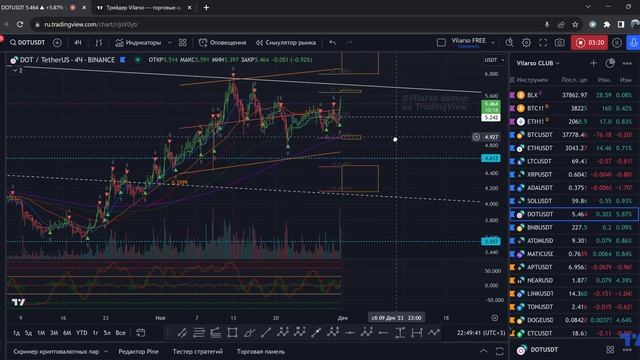Open the watchlist advanced view pie icon
Screen dimensions: 640x360
coord(610,63)
